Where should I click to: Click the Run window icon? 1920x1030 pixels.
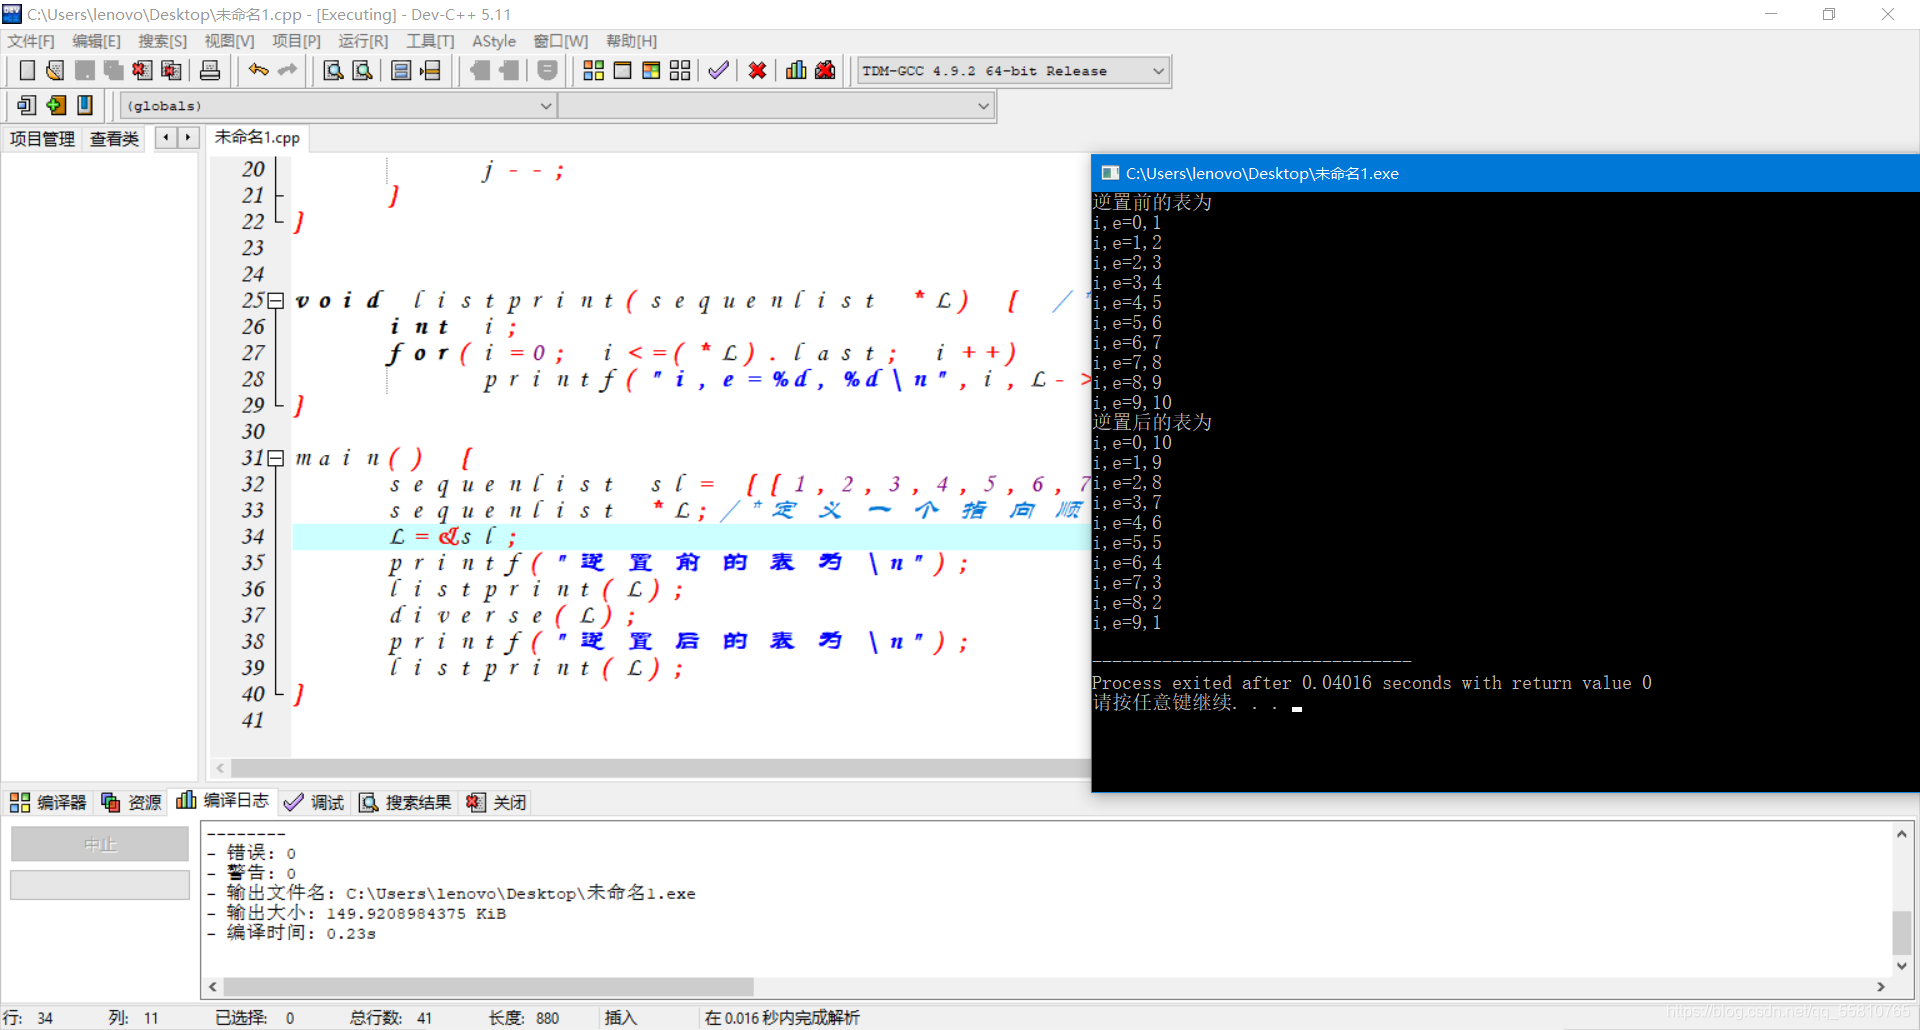coord(622,71)
